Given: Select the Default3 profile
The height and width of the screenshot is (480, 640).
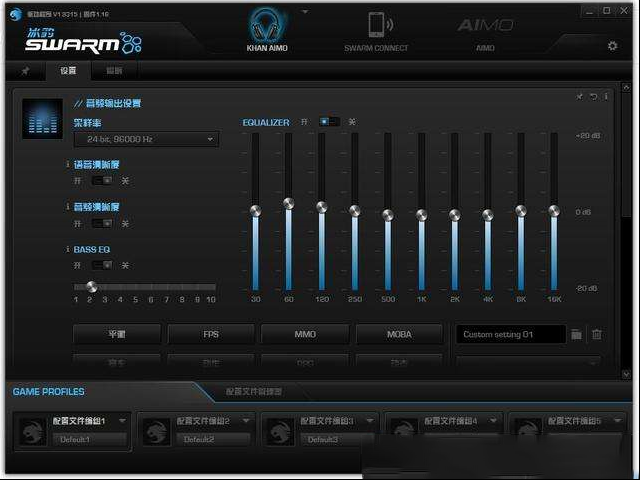Looking at the screenshot, I should (337, 440).
